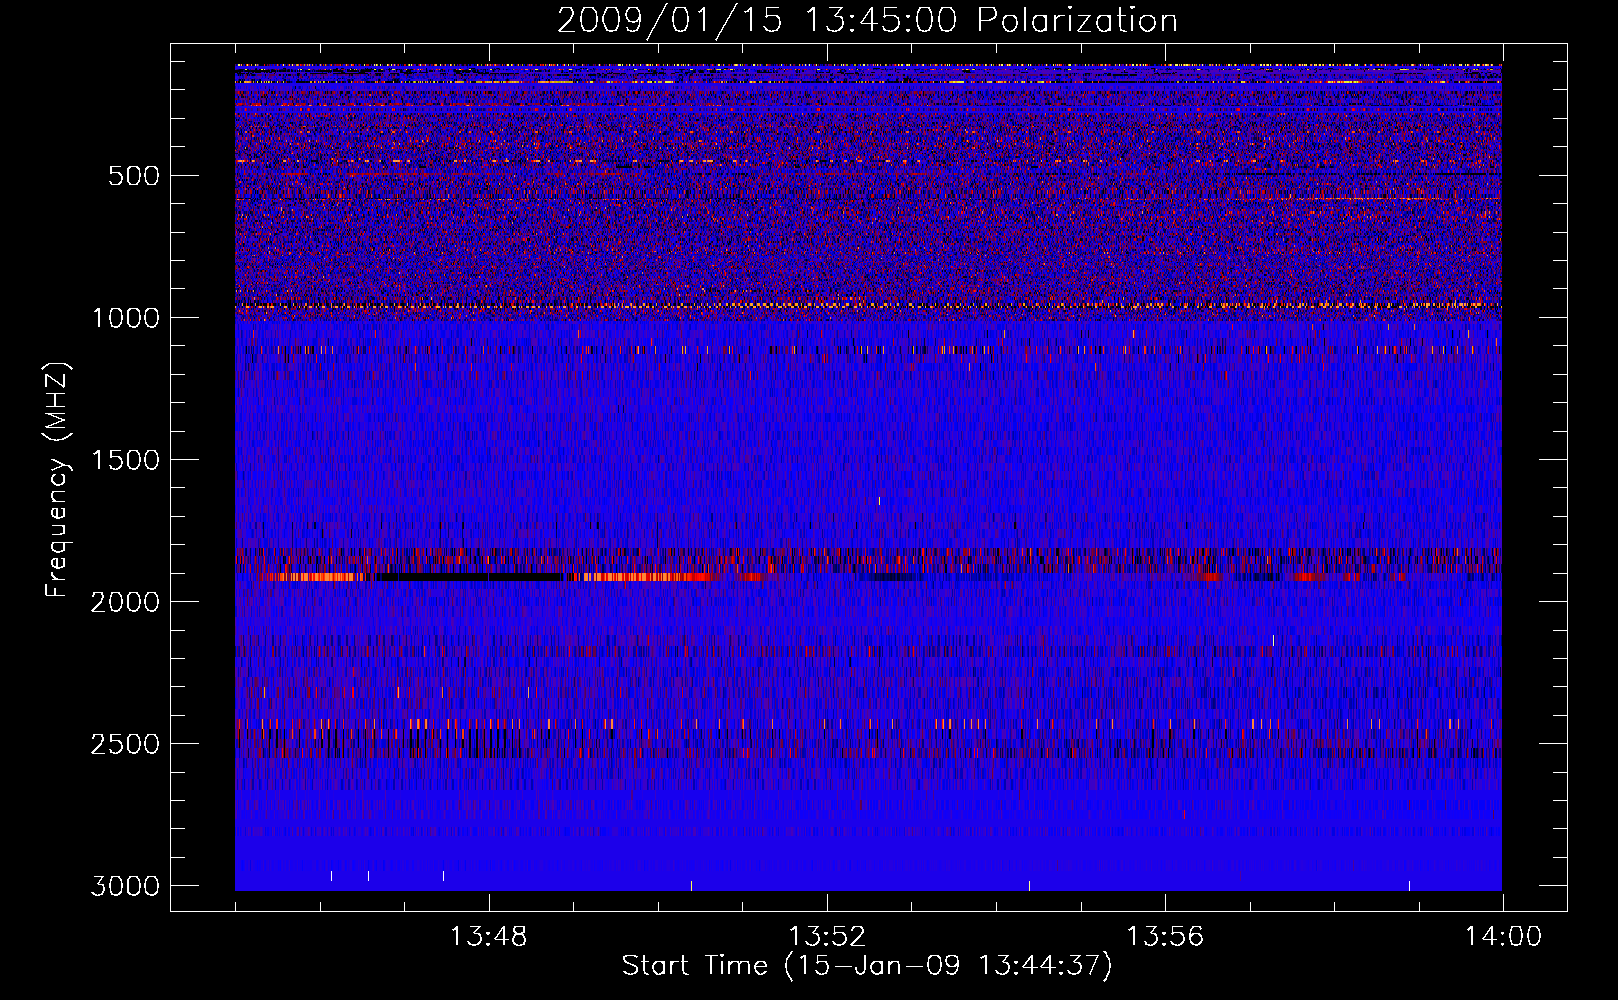The width and height of the screenshot is (1618, 1000).
Task: Click the 13:48 time tick label
Action: click(489, 937)
